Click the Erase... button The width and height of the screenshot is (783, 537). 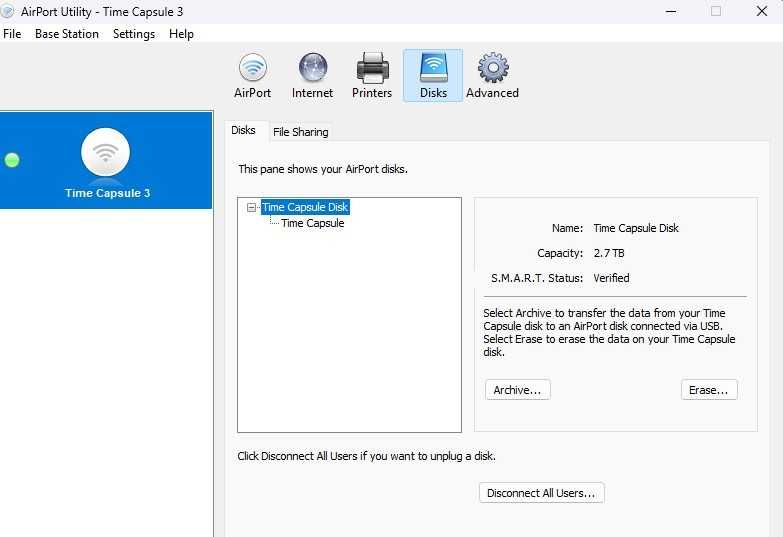click(709, 390)
